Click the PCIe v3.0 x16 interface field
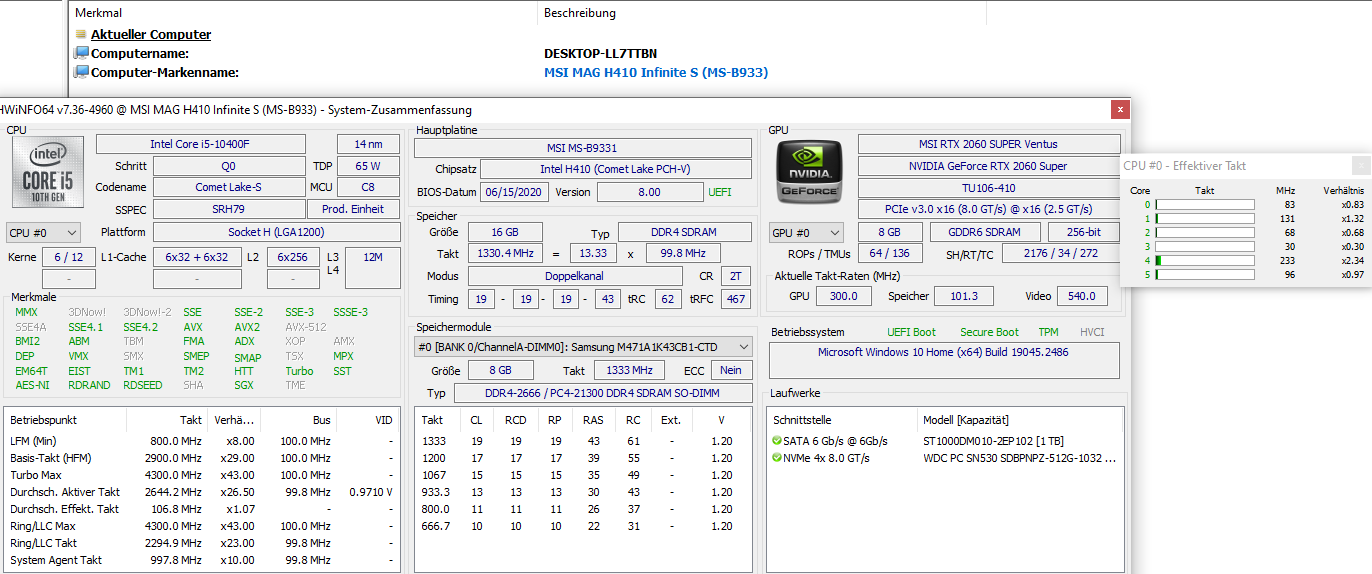This screenshot has width=1372, height=574. coord(988,210)
